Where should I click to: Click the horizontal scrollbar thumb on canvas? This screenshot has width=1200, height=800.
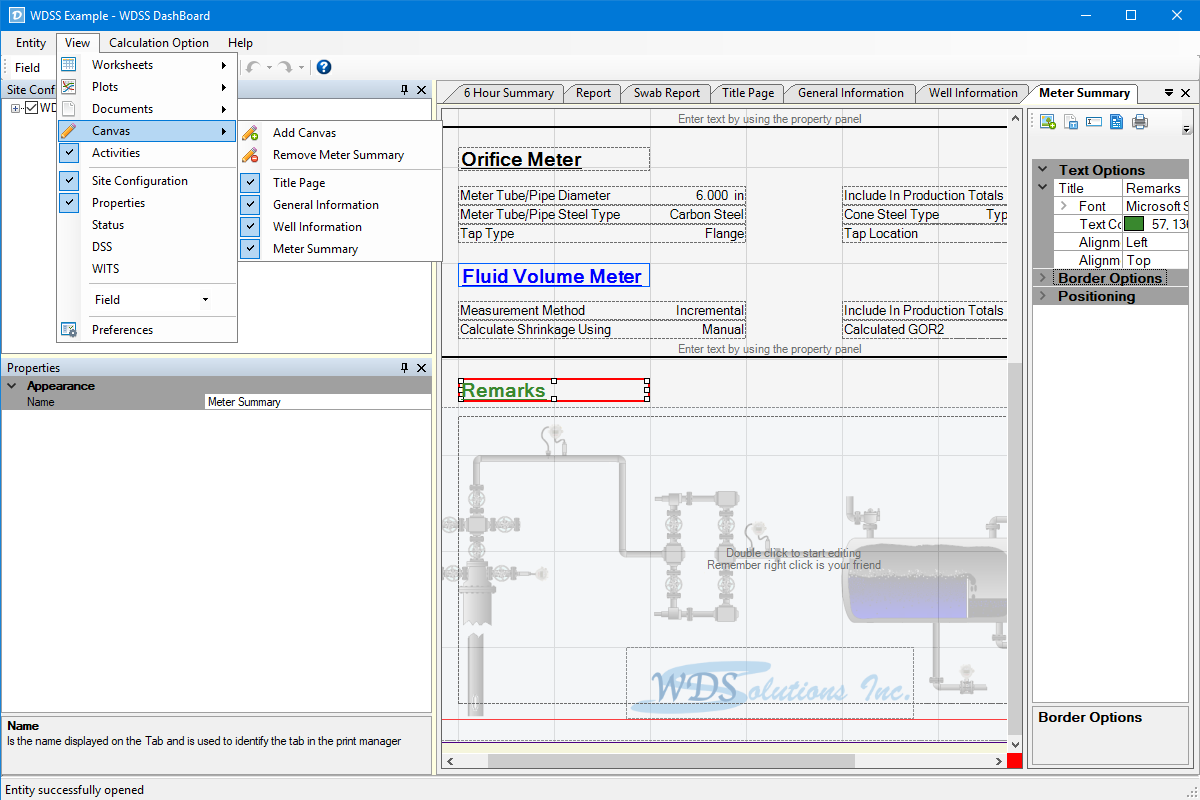[x=671, y=761]
